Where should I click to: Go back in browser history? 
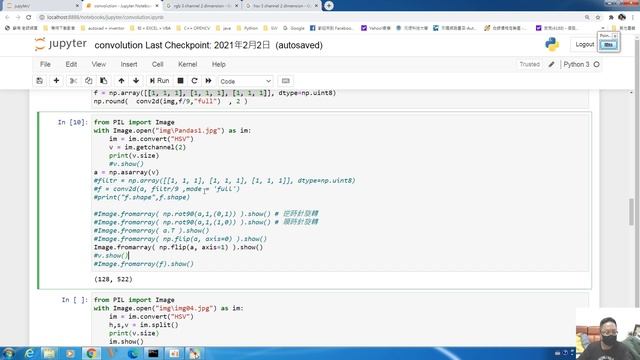click(x=7, y=17)
